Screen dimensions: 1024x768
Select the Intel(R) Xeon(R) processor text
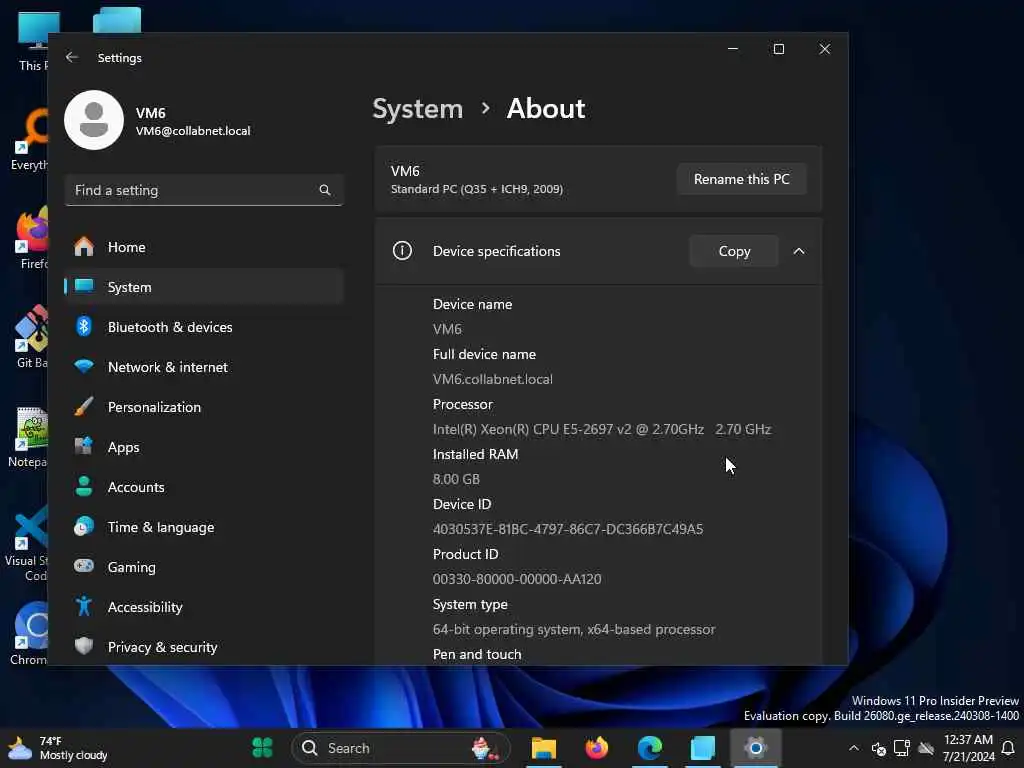(601, 430)
